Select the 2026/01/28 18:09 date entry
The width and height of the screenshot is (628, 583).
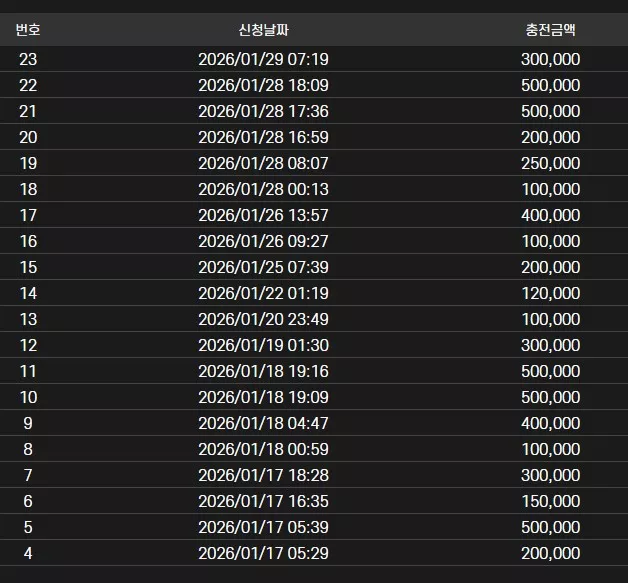264,85
